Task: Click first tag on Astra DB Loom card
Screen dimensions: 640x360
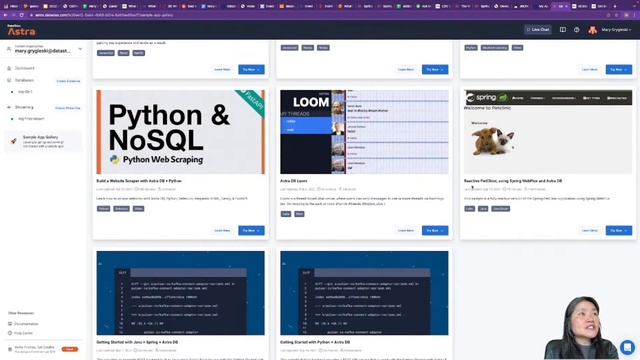Action: point(286,214)
